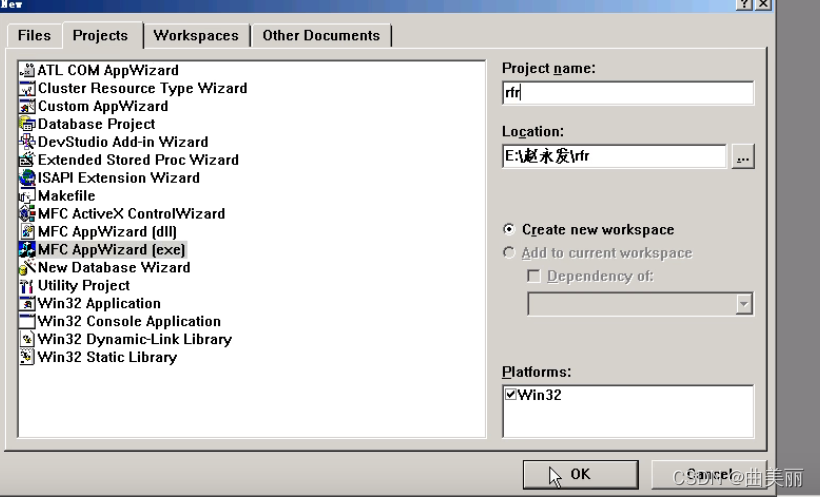Select Win32 Console Application icon

pyautogui.click(x=27, y=321)
